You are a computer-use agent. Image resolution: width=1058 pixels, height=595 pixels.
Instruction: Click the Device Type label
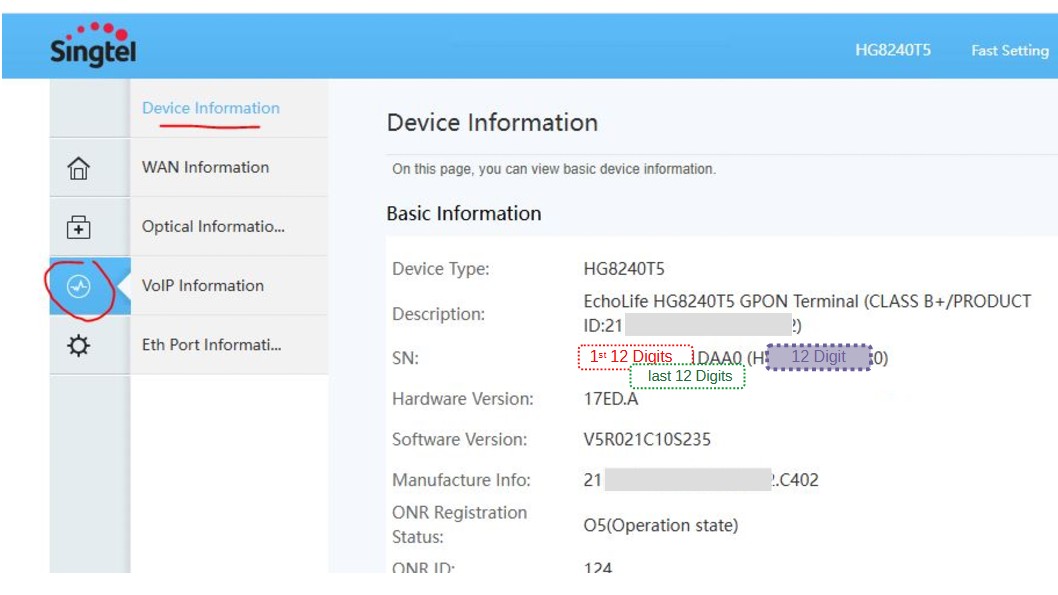pos(441,269)
